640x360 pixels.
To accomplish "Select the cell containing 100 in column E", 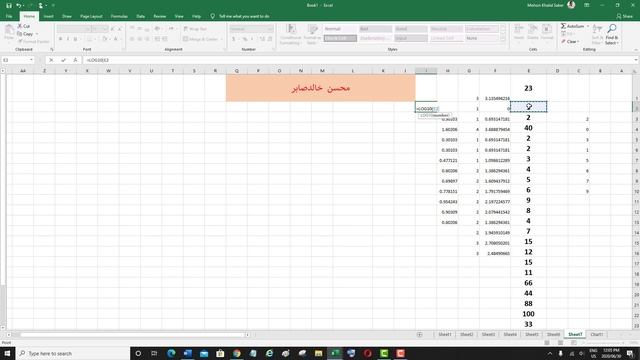I will (x=528, y=314).
